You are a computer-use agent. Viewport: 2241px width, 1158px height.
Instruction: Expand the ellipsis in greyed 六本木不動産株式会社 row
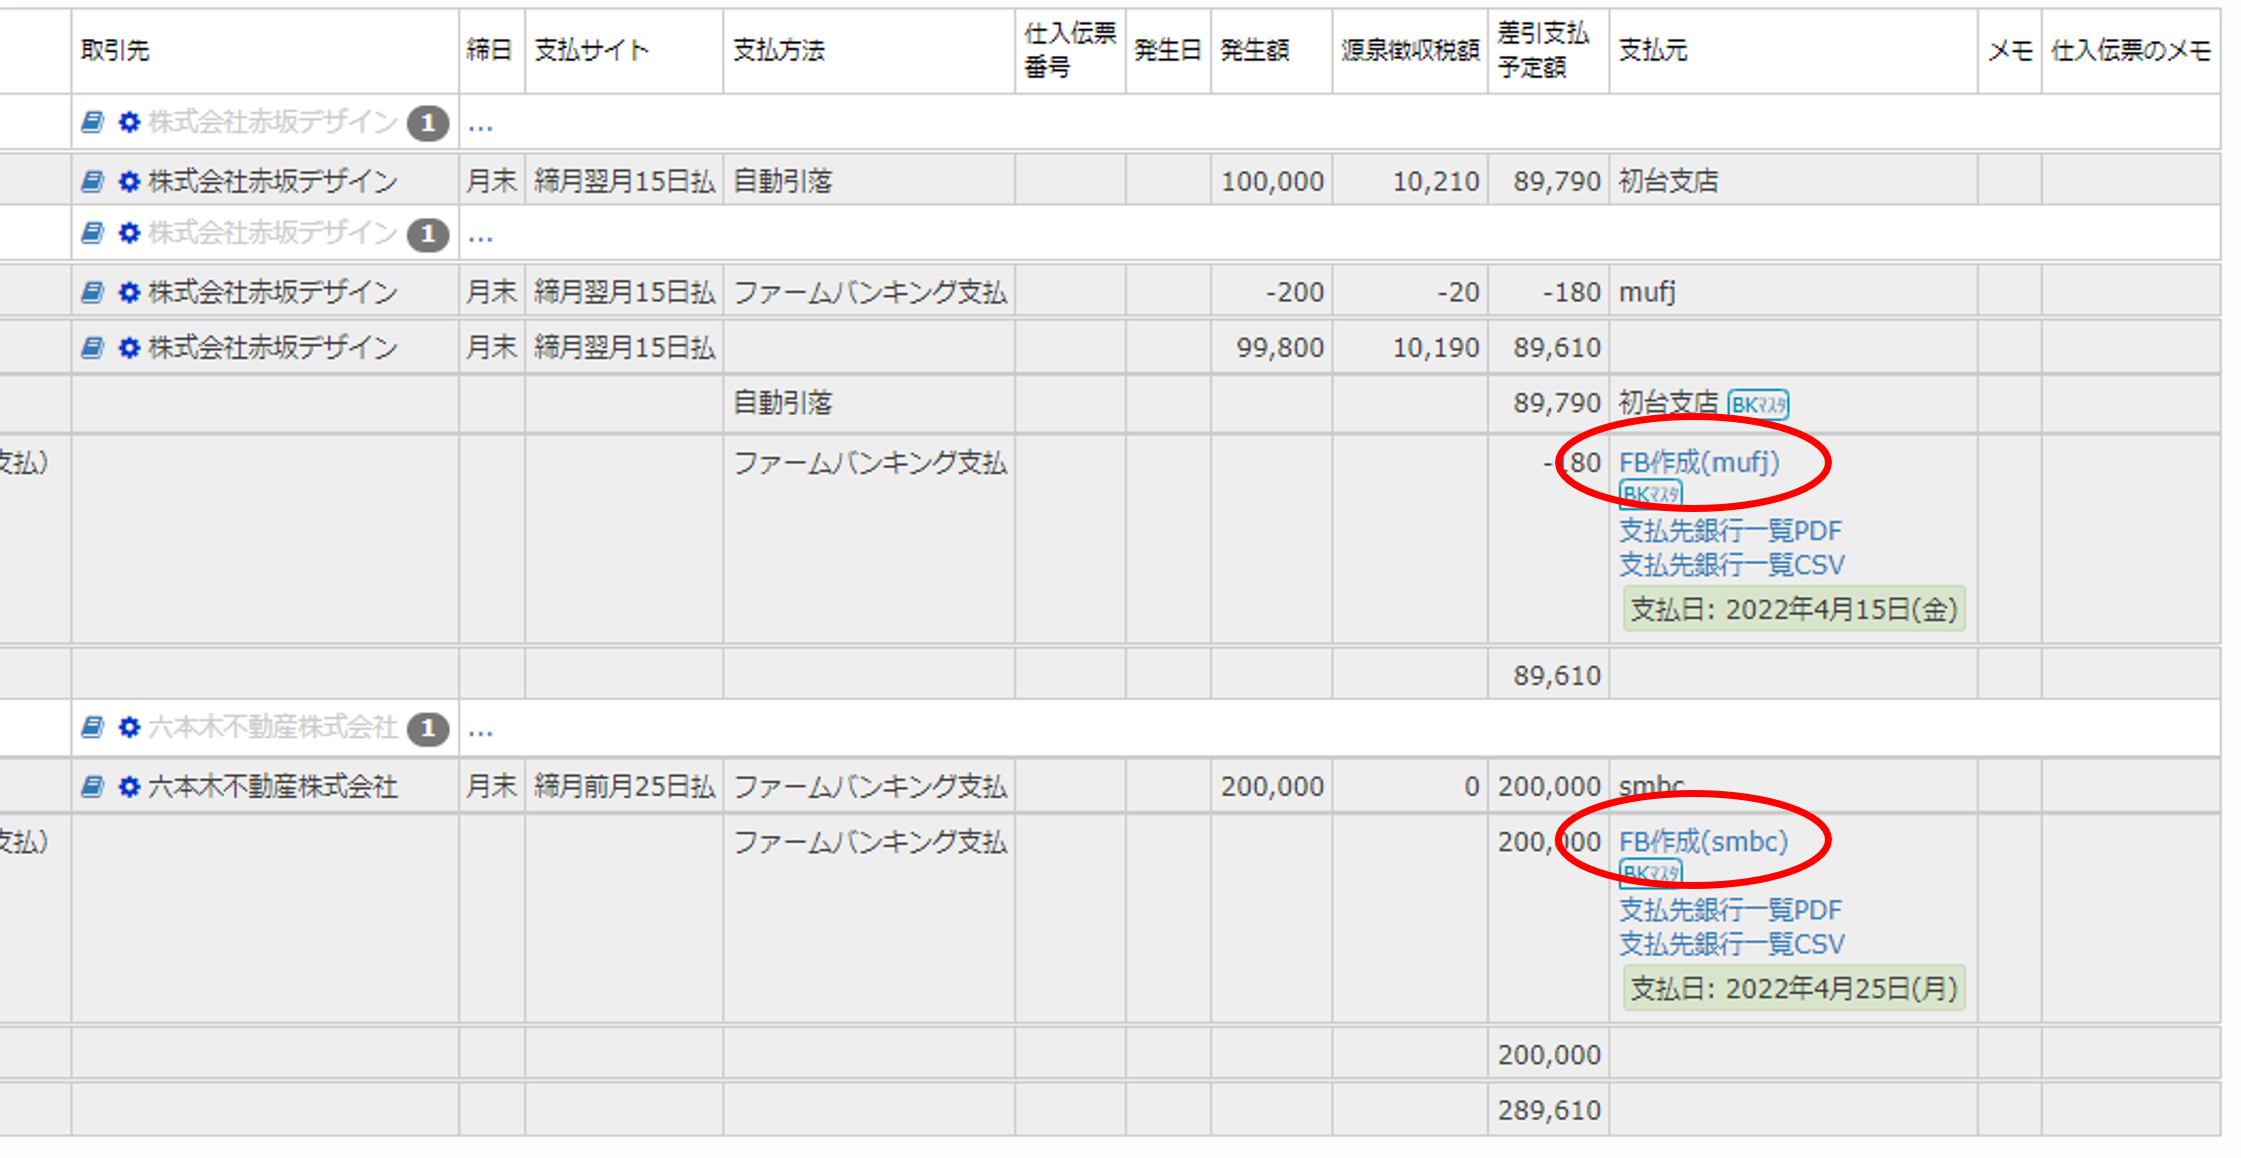point(481,730)
